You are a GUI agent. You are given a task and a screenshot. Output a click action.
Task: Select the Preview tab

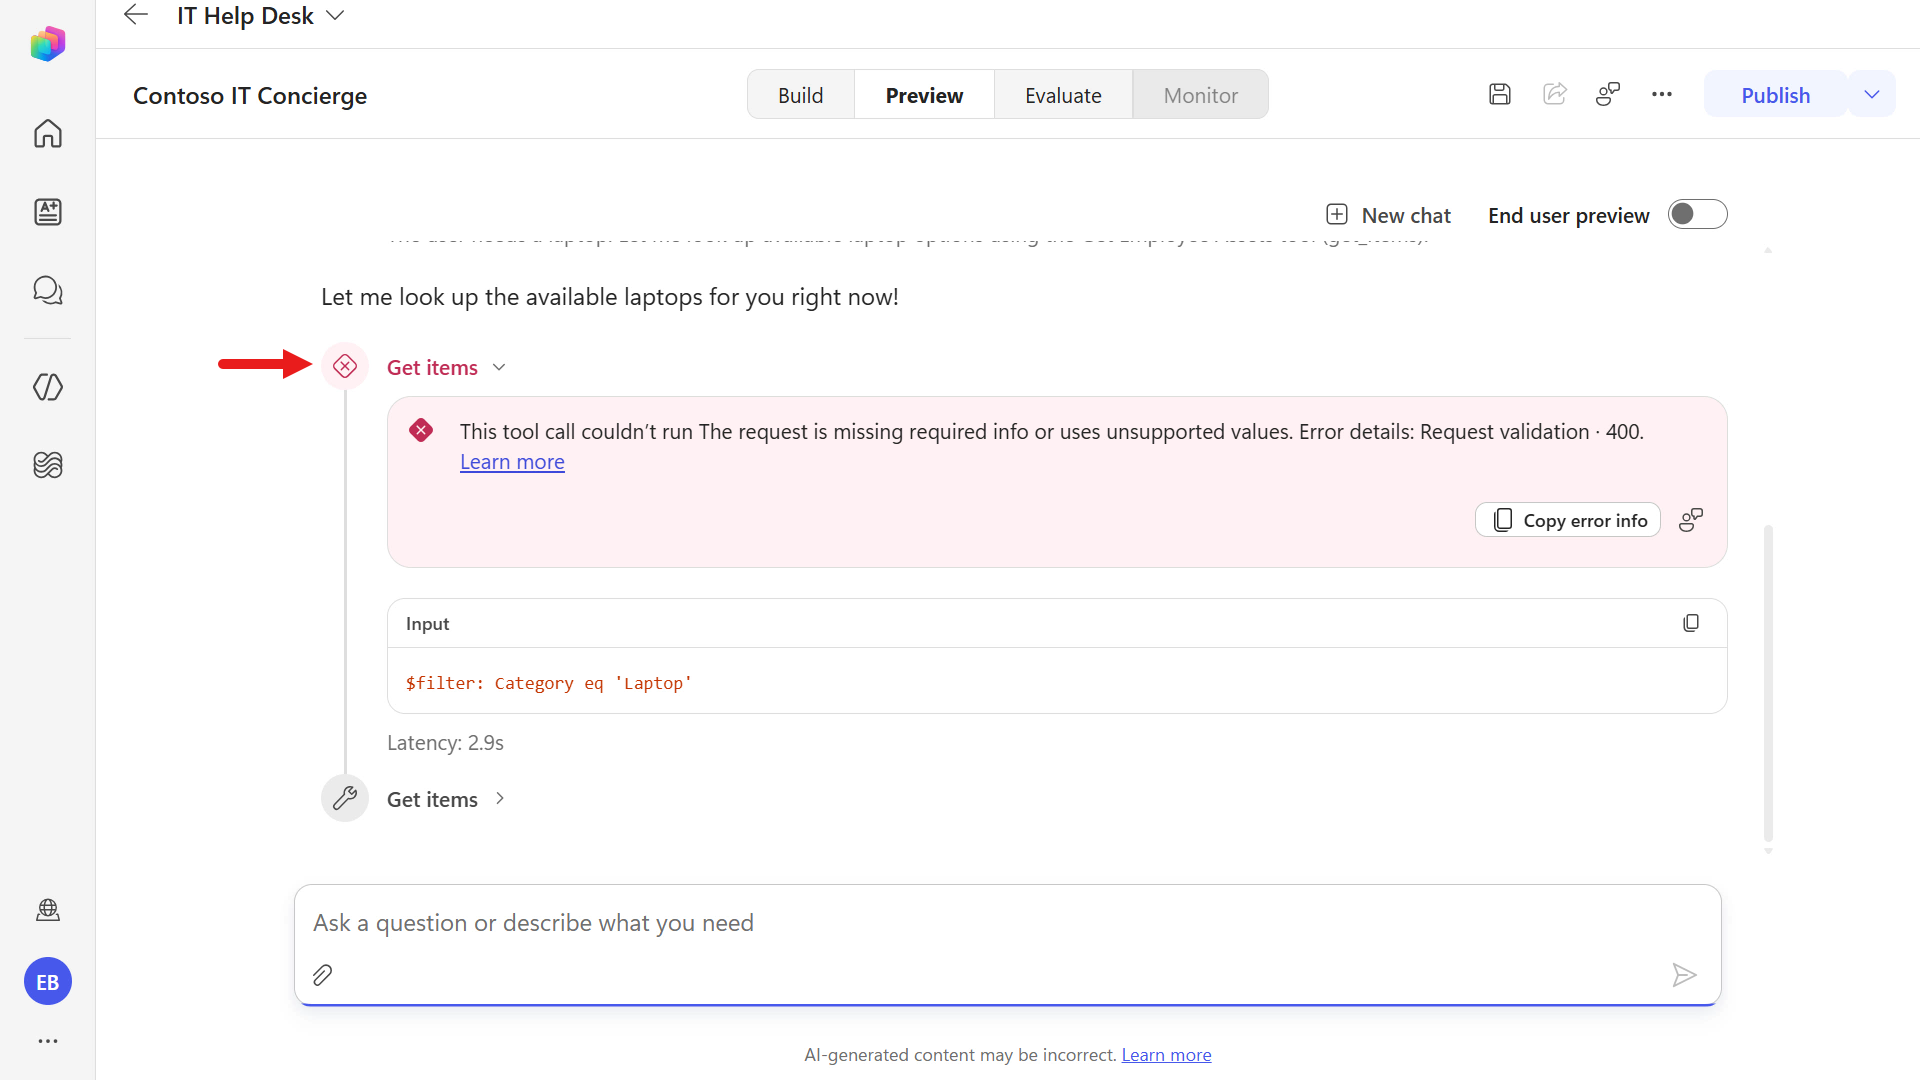(924, 95)
